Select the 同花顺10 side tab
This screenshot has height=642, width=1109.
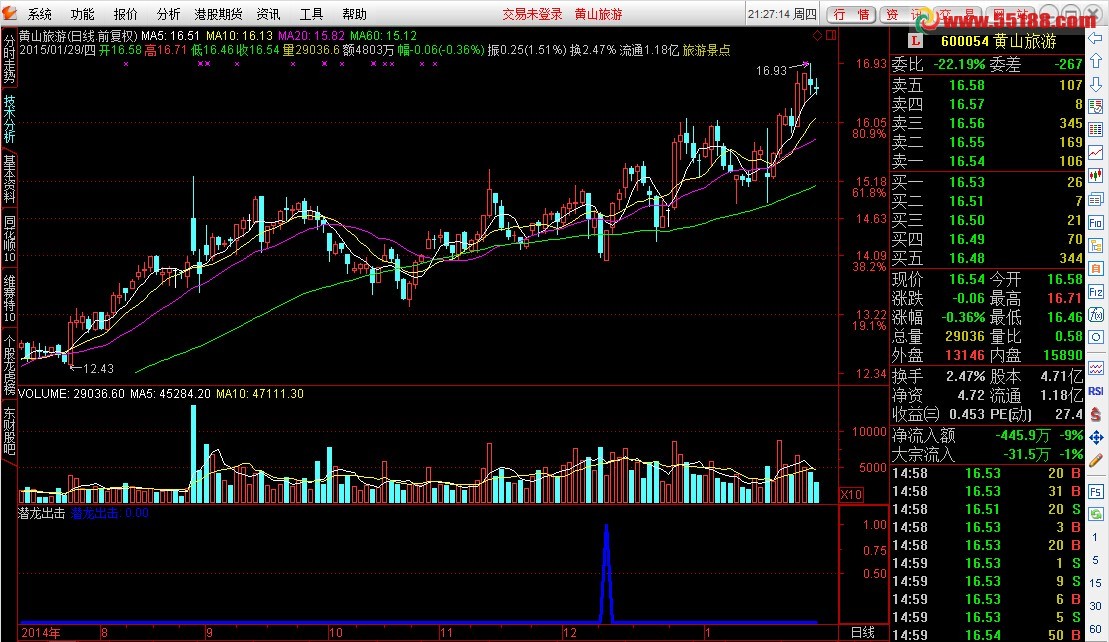coord(9,238)
